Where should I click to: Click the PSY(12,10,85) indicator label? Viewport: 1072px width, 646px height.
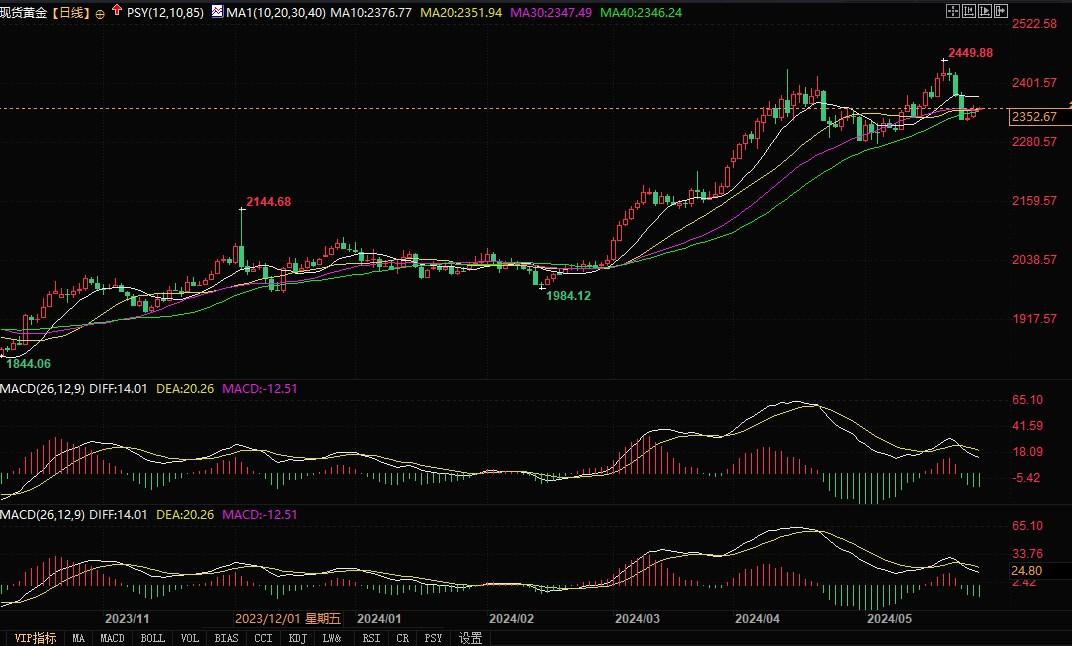[165, 12]
